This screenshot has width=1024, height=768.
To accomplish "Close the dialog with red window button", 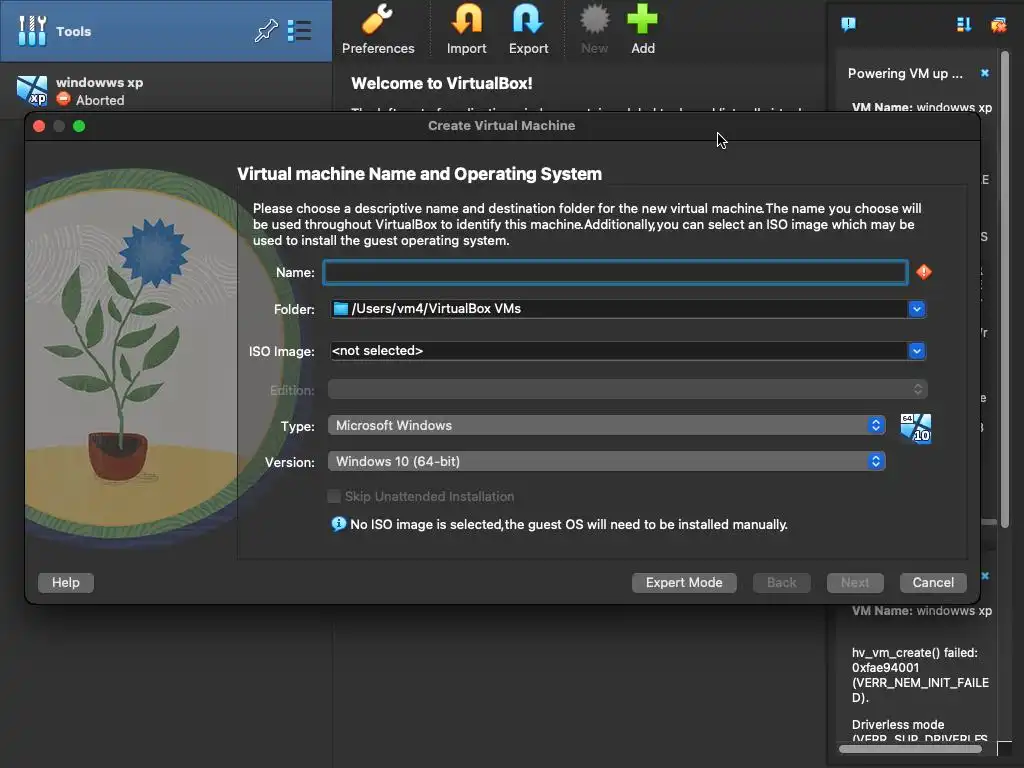I will (x=39, y=126).
